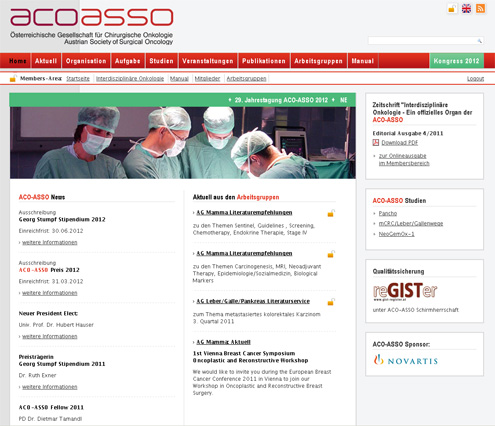Click the 29. Jahrestagung ACO-ASSO 2012 ticker
This screenshot has width=495, height=426.
(x=281, y=100)
